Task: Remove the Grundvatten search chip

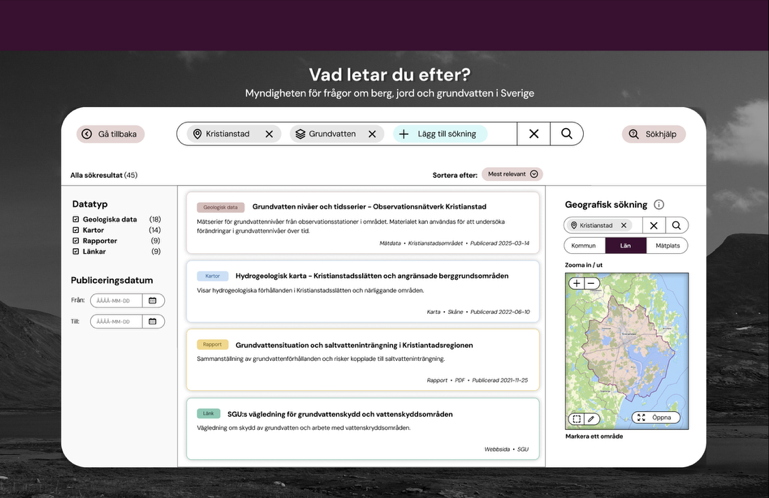Action: tap(372, 134)
